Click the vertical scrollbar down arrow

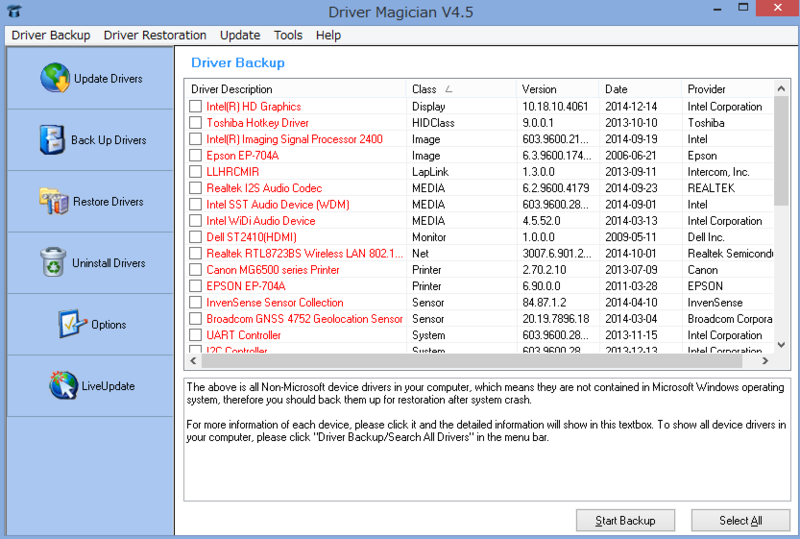[781, 345]
